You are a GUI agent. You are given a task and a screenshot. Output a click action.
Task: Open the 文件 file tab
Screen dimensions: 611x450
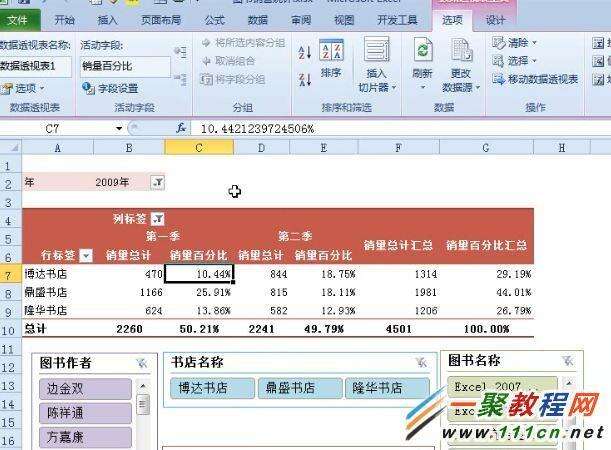click(x=18, y=20)
